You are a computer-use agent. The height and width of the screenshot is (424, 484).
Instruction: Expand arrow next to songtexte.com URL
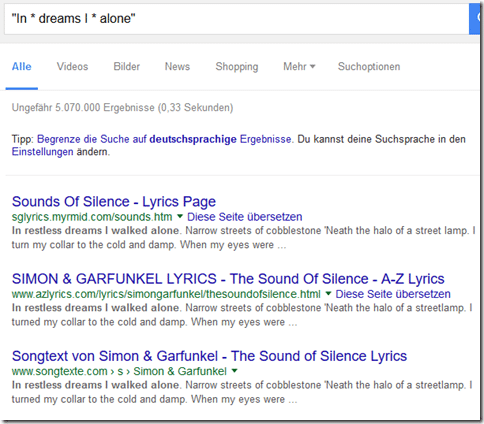tap(234, 371)
